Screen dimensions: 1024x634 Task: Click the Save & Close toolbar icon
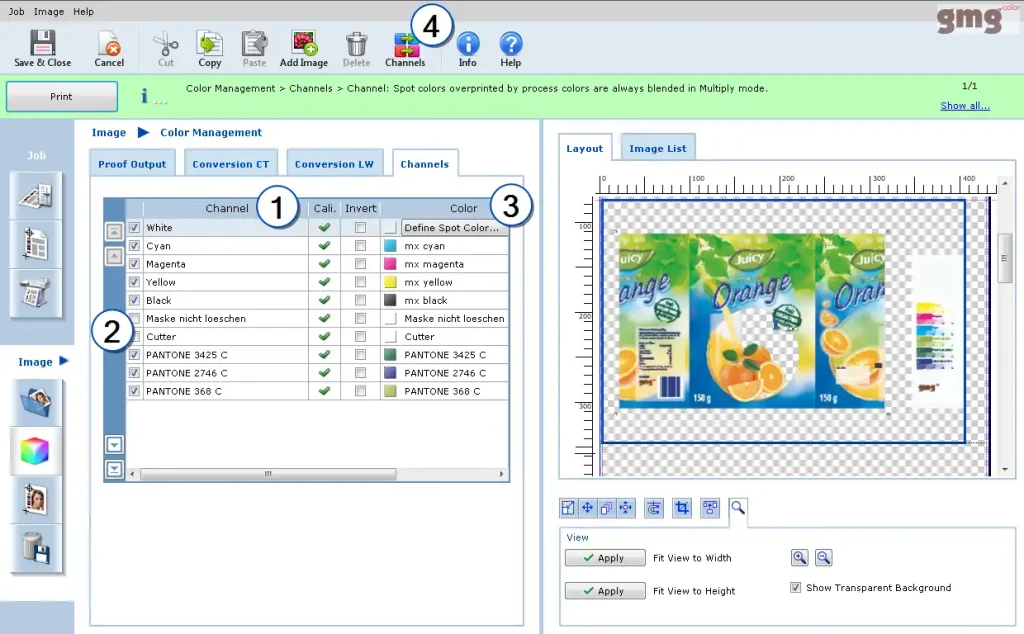42,44
